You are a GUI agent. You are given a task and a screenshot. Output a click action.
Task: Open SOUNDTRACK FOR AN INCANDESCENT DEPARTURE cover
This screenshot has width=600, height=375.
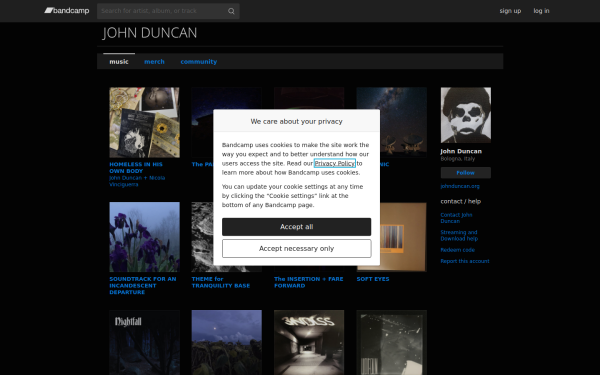pyautogui.click(x=144, y=237)
